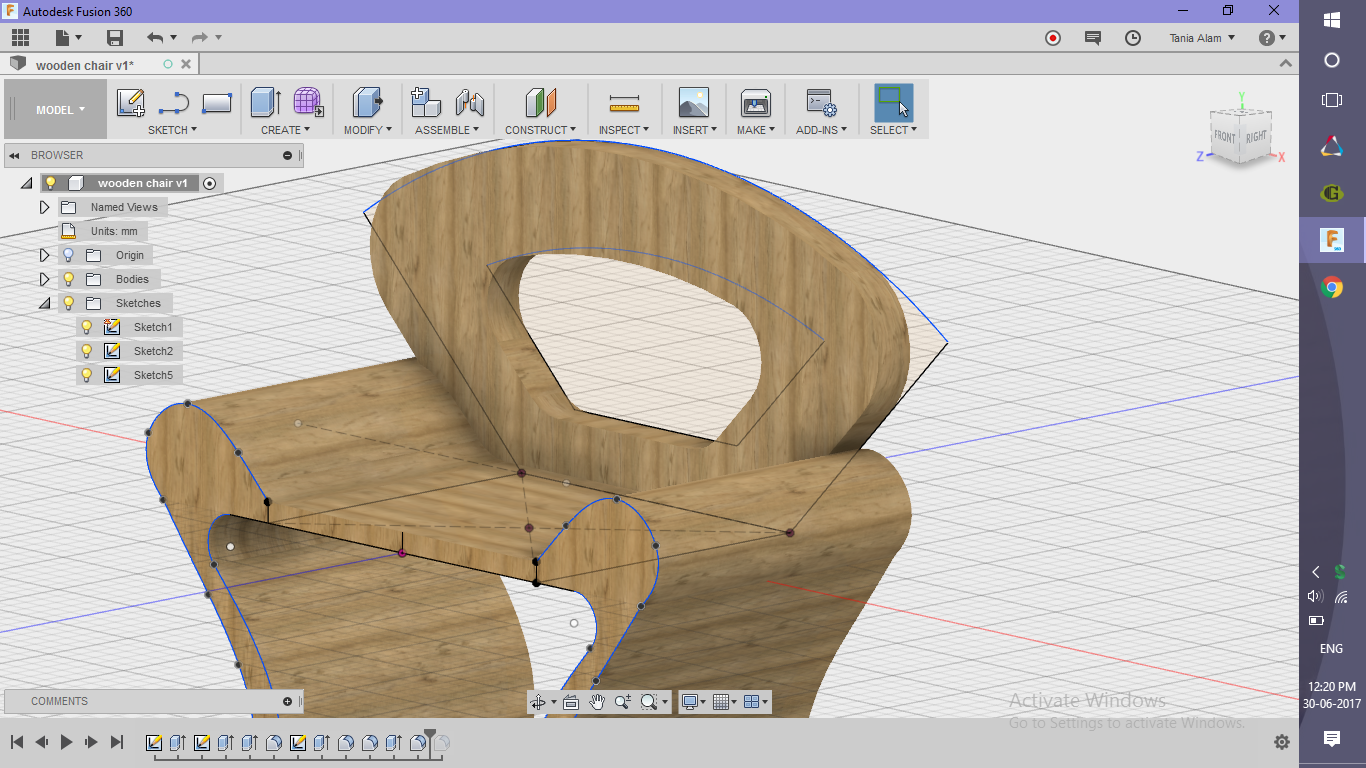Click the Zoom magnifier tool

623,702
